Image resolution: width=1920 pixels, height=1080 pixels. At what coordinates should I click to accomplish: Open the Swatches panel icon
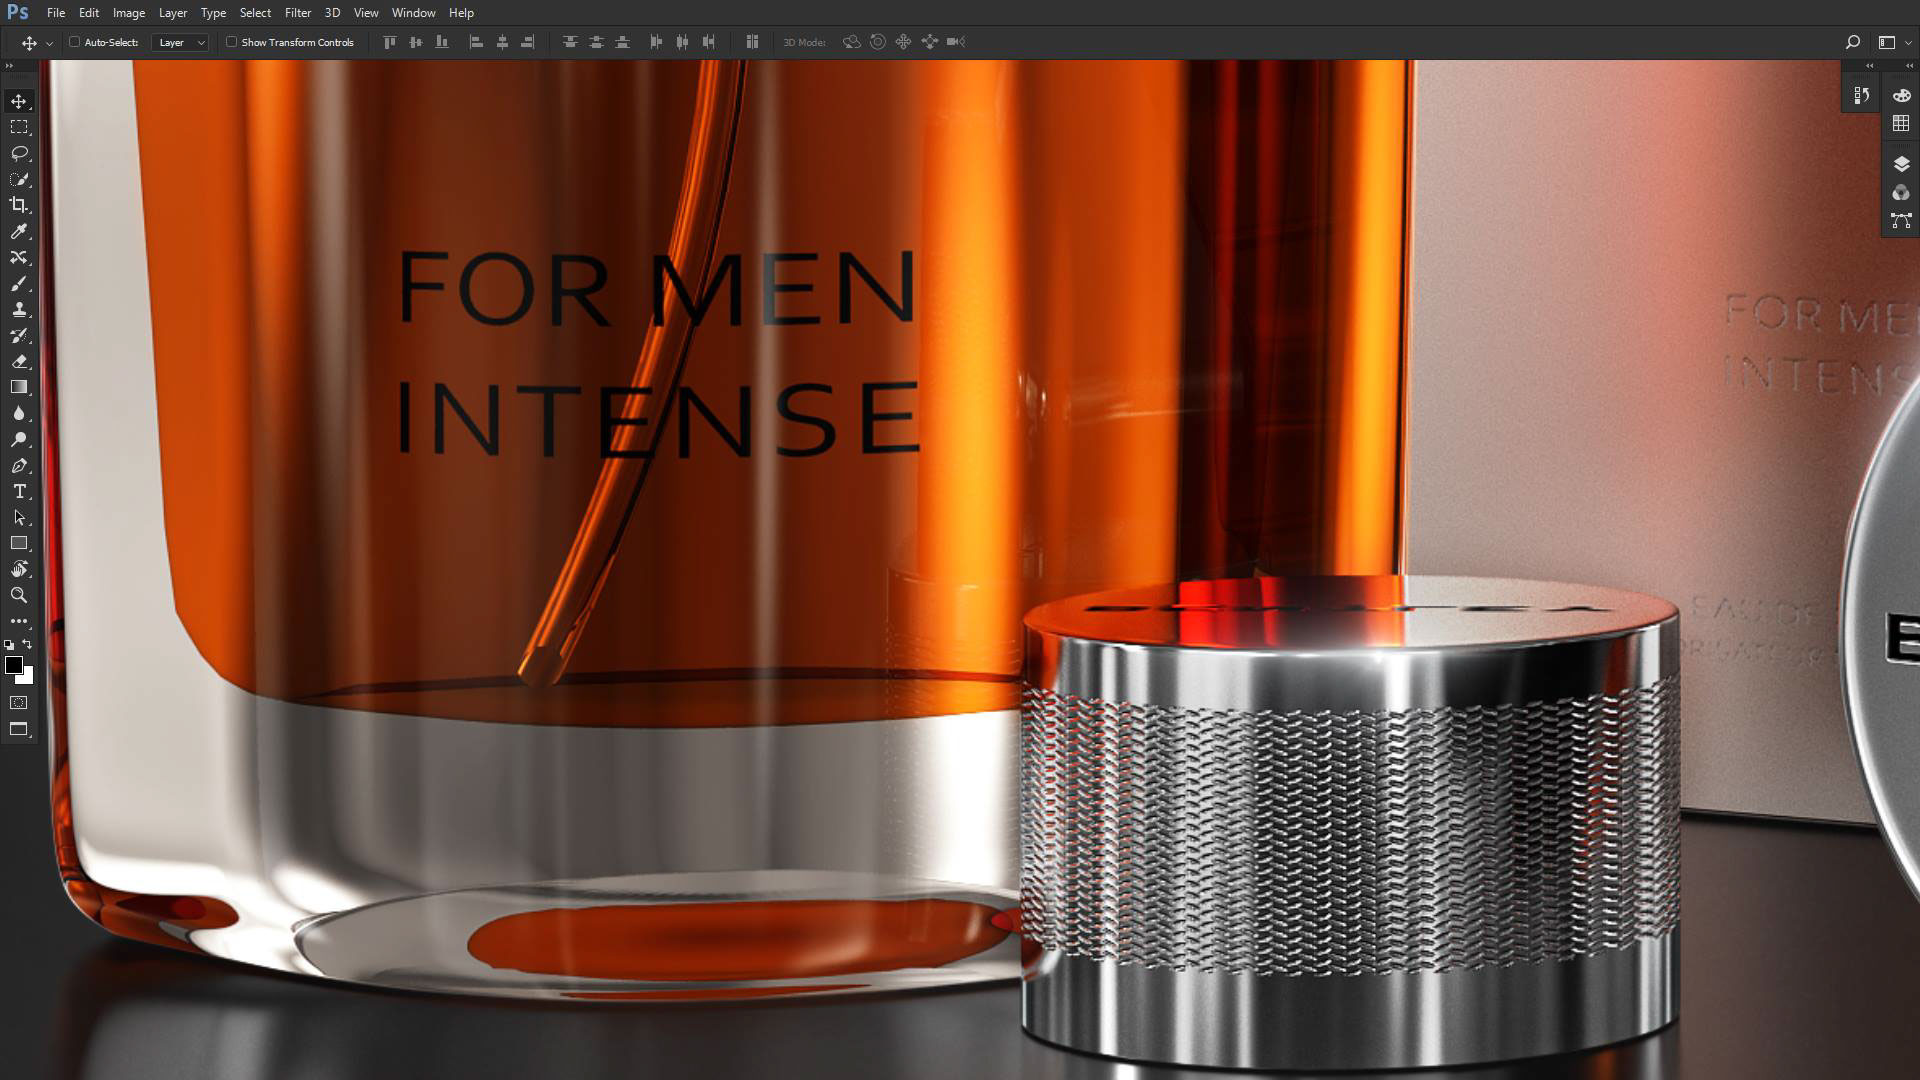1901,123
